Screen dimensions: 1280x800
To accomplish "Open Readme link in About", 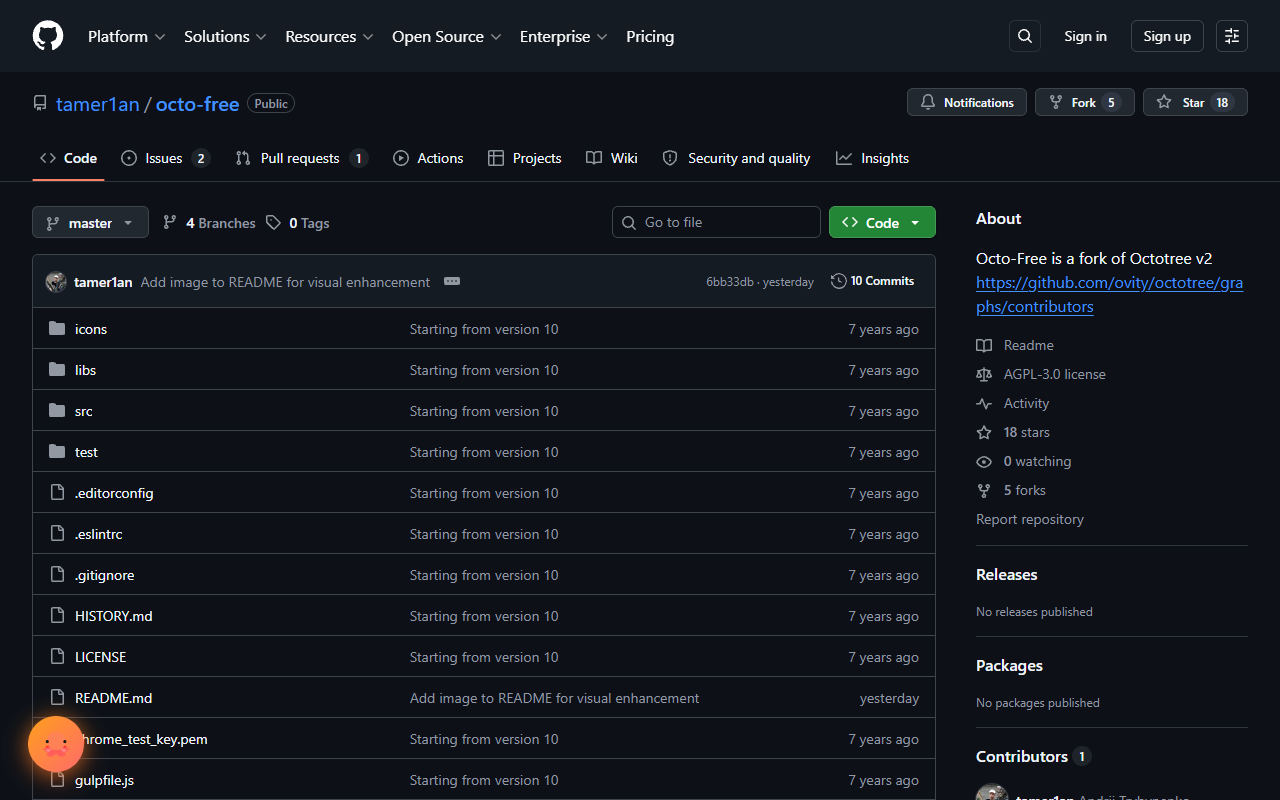I will click(x=1015, y=345).
